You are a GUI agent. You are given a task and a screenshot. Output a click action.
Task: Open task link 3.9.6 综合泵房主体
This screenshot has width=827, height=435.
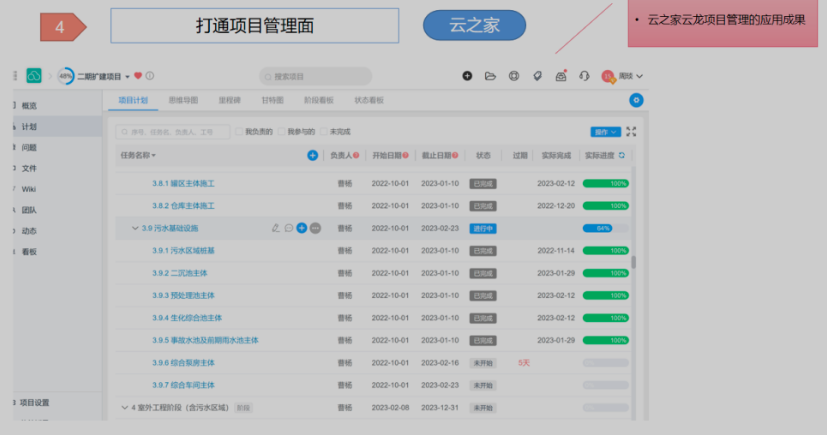[183, 363]
